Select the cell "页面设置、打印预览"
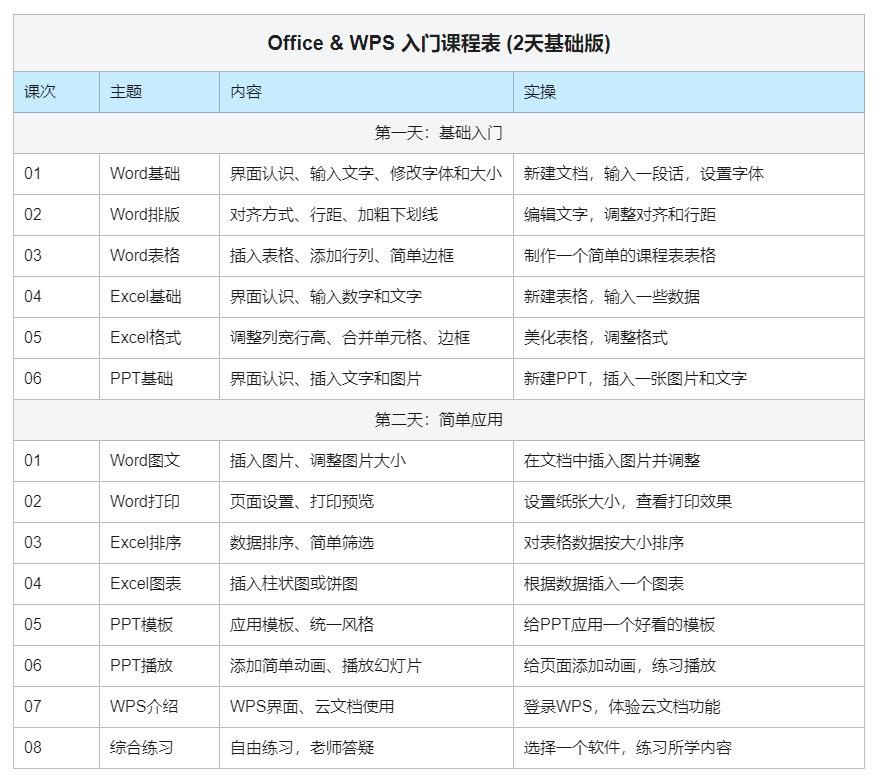 click(366, 502)
